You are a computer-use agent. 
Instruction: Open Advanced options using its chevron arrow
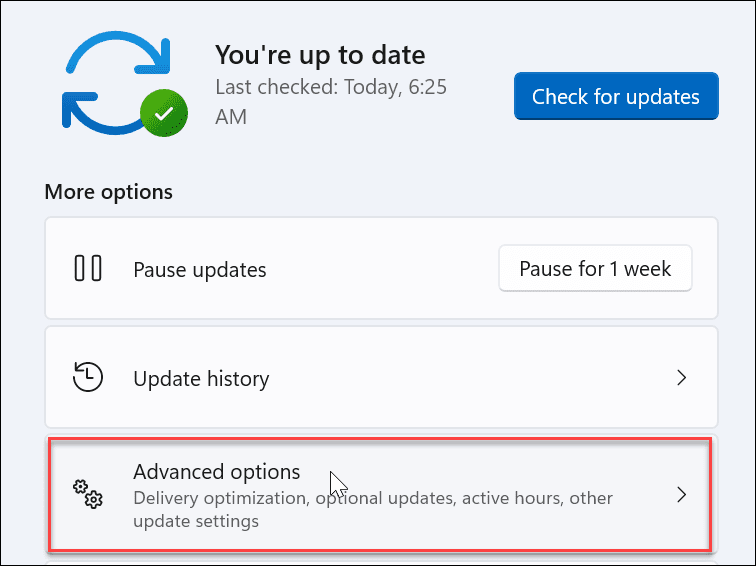coord(681,494)
